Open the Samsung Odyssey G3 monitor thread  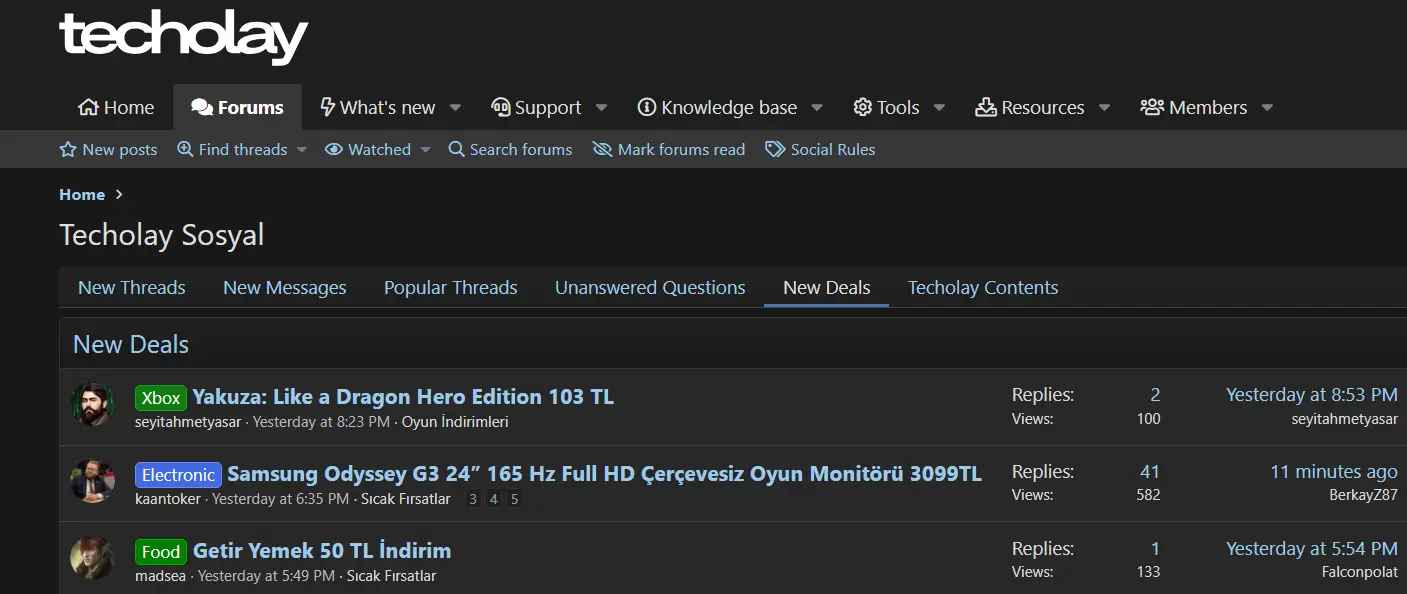[605, 473]
